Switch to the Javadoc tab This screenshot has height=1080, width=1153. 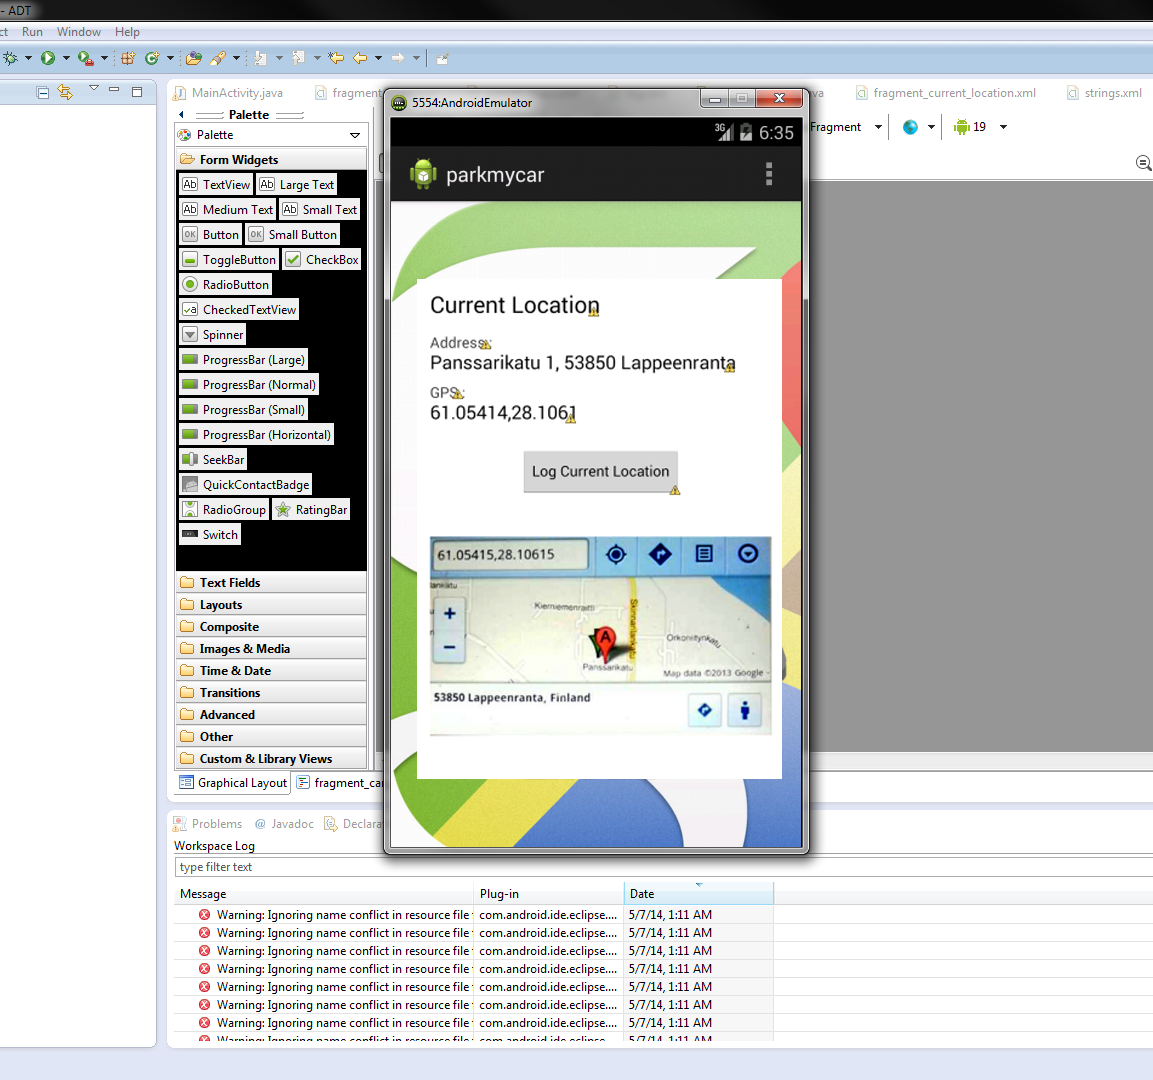285,824
